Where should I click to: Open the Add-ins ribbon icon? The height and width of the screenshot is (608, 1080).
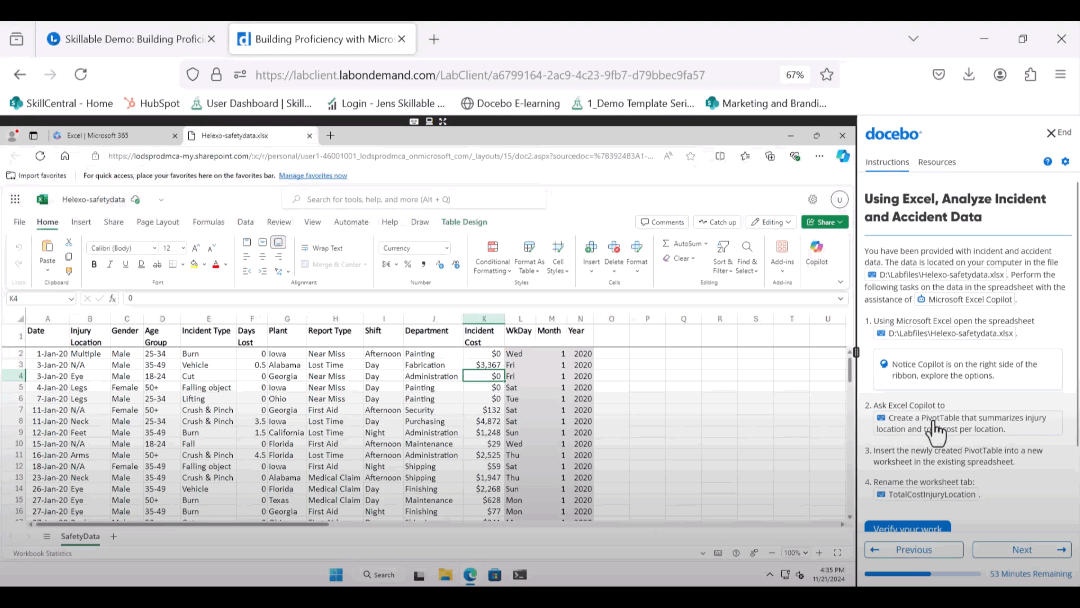pos(782,248)
